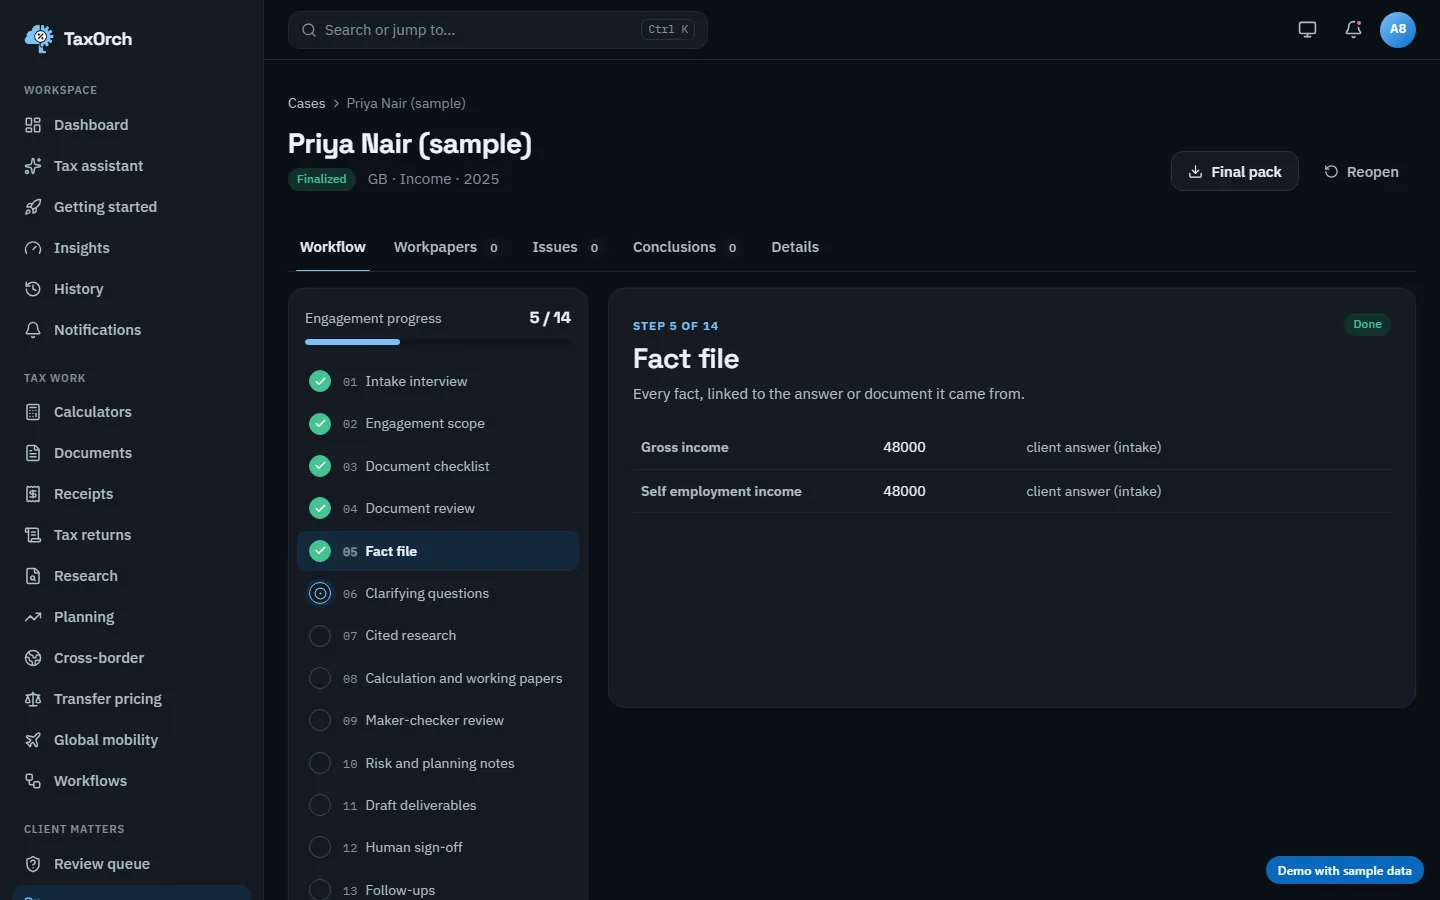Download the Final pack
1440x900 pixels.
coord(1235,171)
